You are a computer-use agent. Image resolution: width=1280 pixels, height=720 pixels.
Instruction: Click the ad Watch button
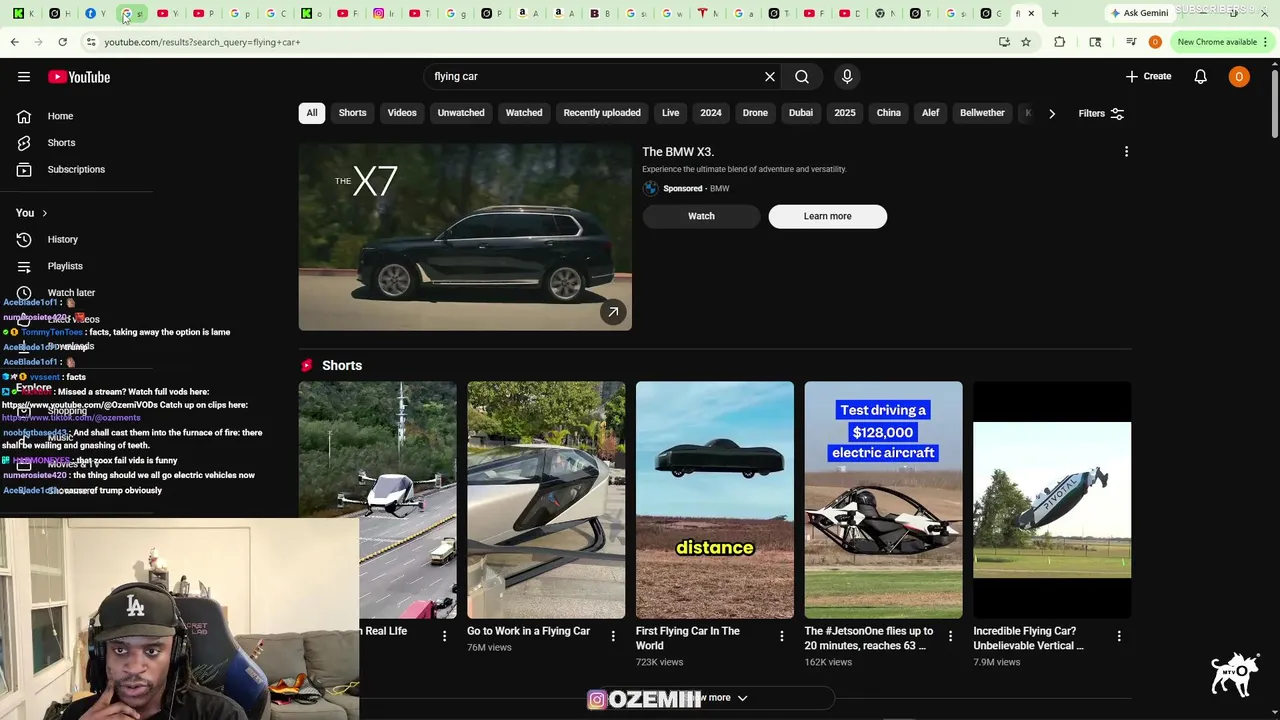click(701, 216)
